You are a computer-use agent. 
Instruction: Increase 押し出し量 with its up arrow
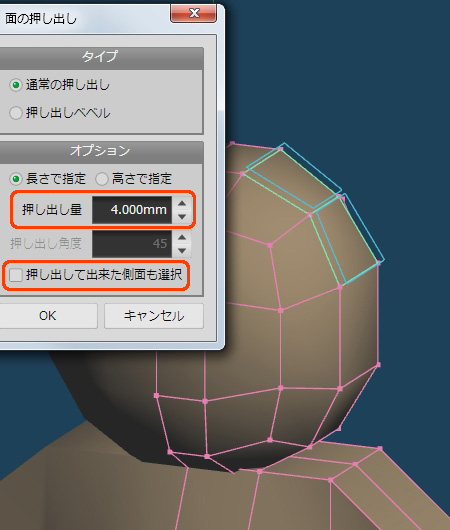click(182, 203)
